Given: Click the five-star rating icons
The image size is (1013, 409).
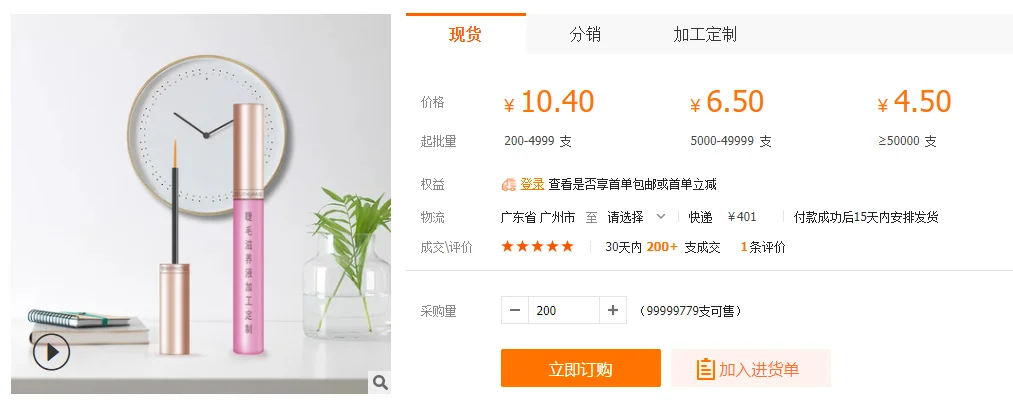Looking at the screenshot, I should point(538,246).
